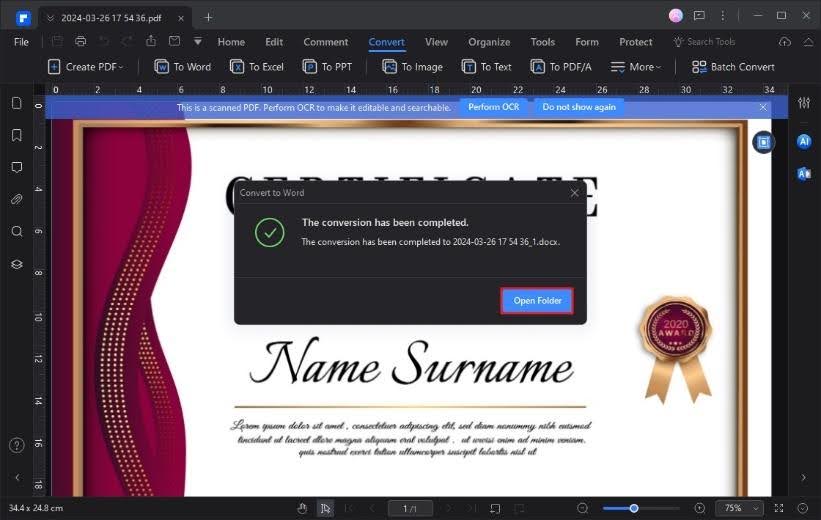The width and height of the screenshot is (821, 520).
Task: Activate the select arrow tool
Action: coord(325,508)
